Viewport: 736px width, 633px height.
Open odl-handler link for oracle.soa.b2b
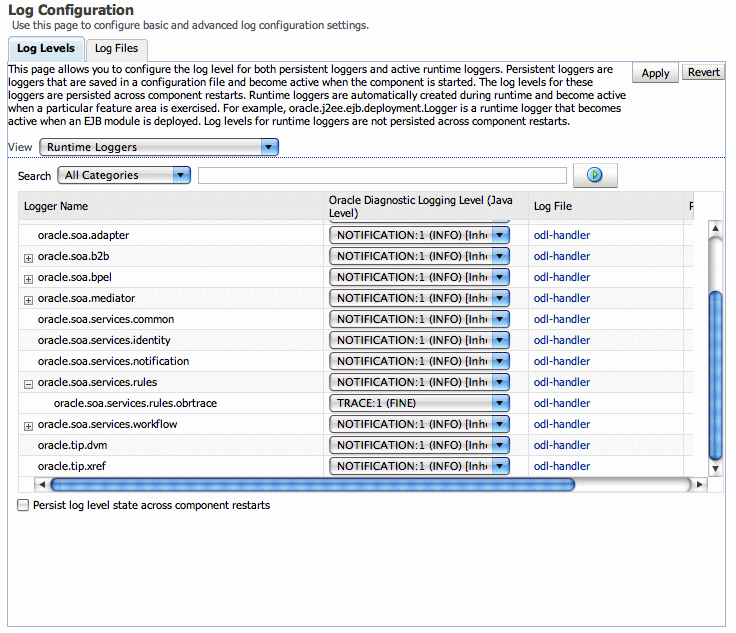coord(561,256)
